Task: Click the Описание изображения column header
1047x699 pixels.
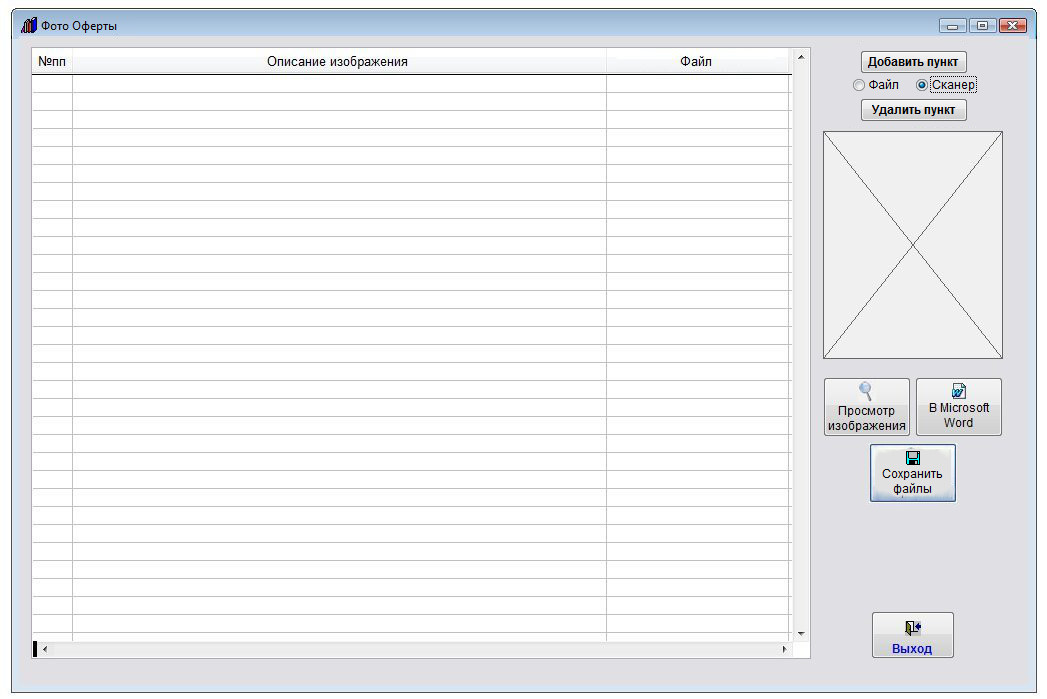Action: (x=339, y=61)
